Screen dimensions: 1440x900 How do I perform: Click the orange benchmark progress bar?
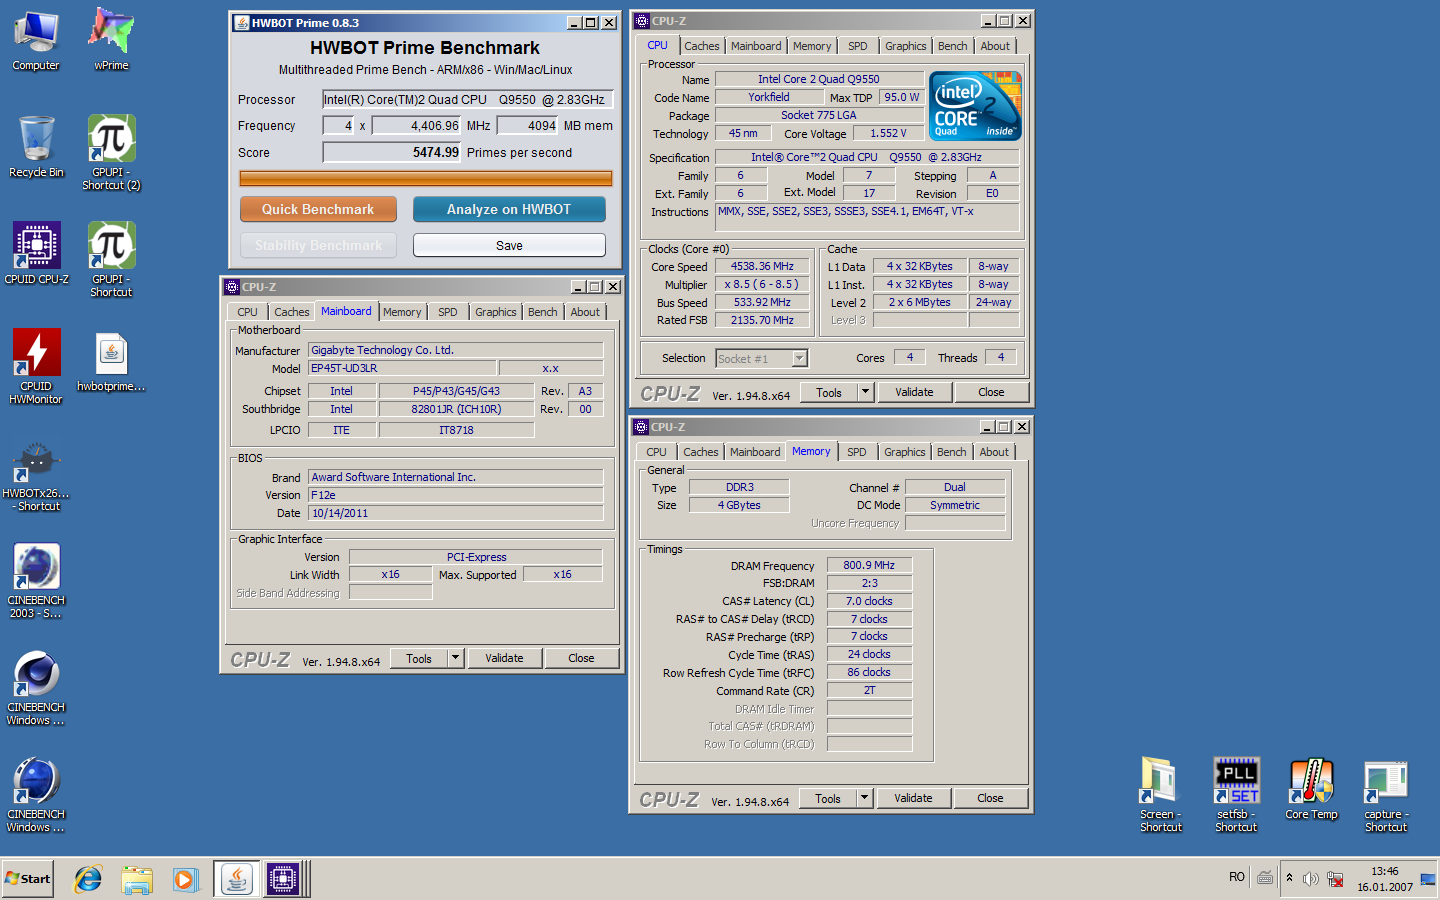pos(426,178)
